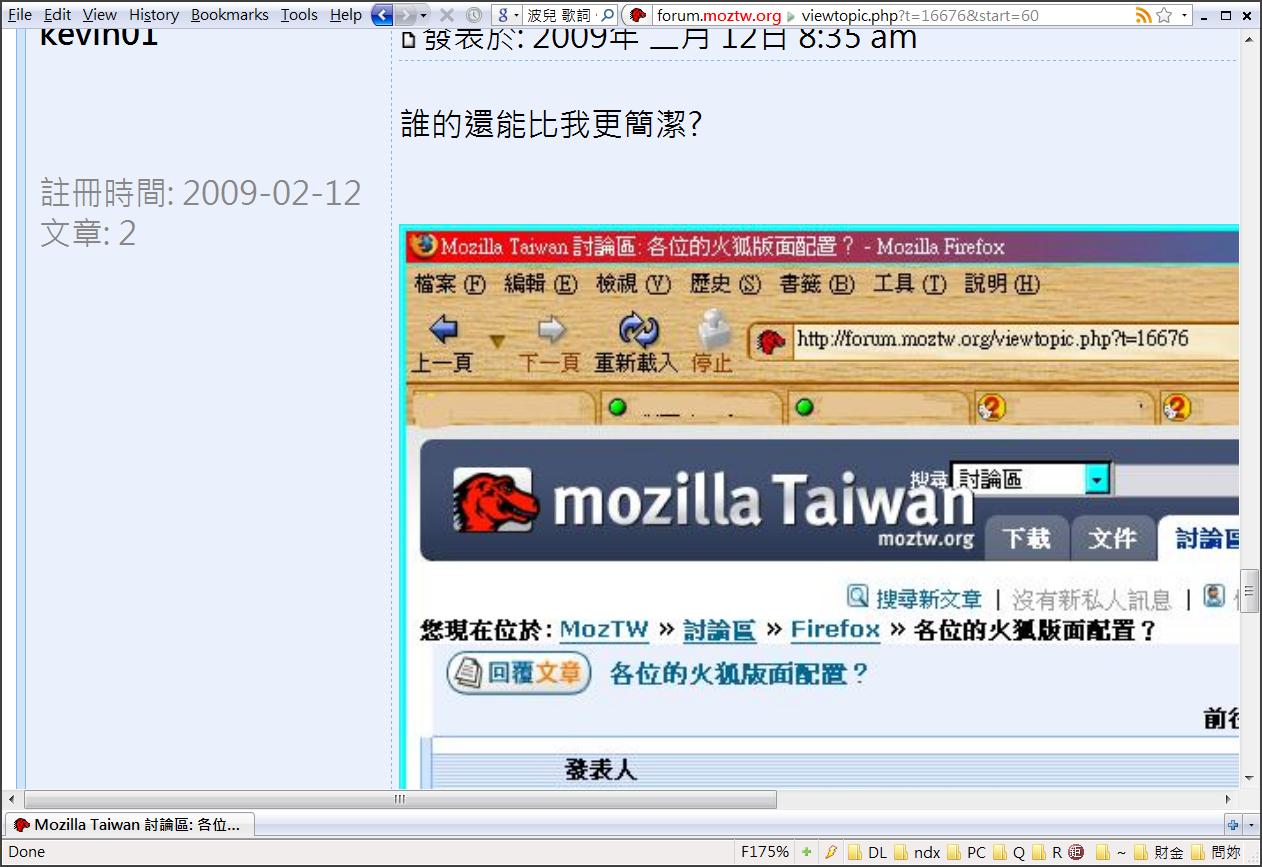Open the list-all-tabs dropdown arrow

coord(1251,825)
